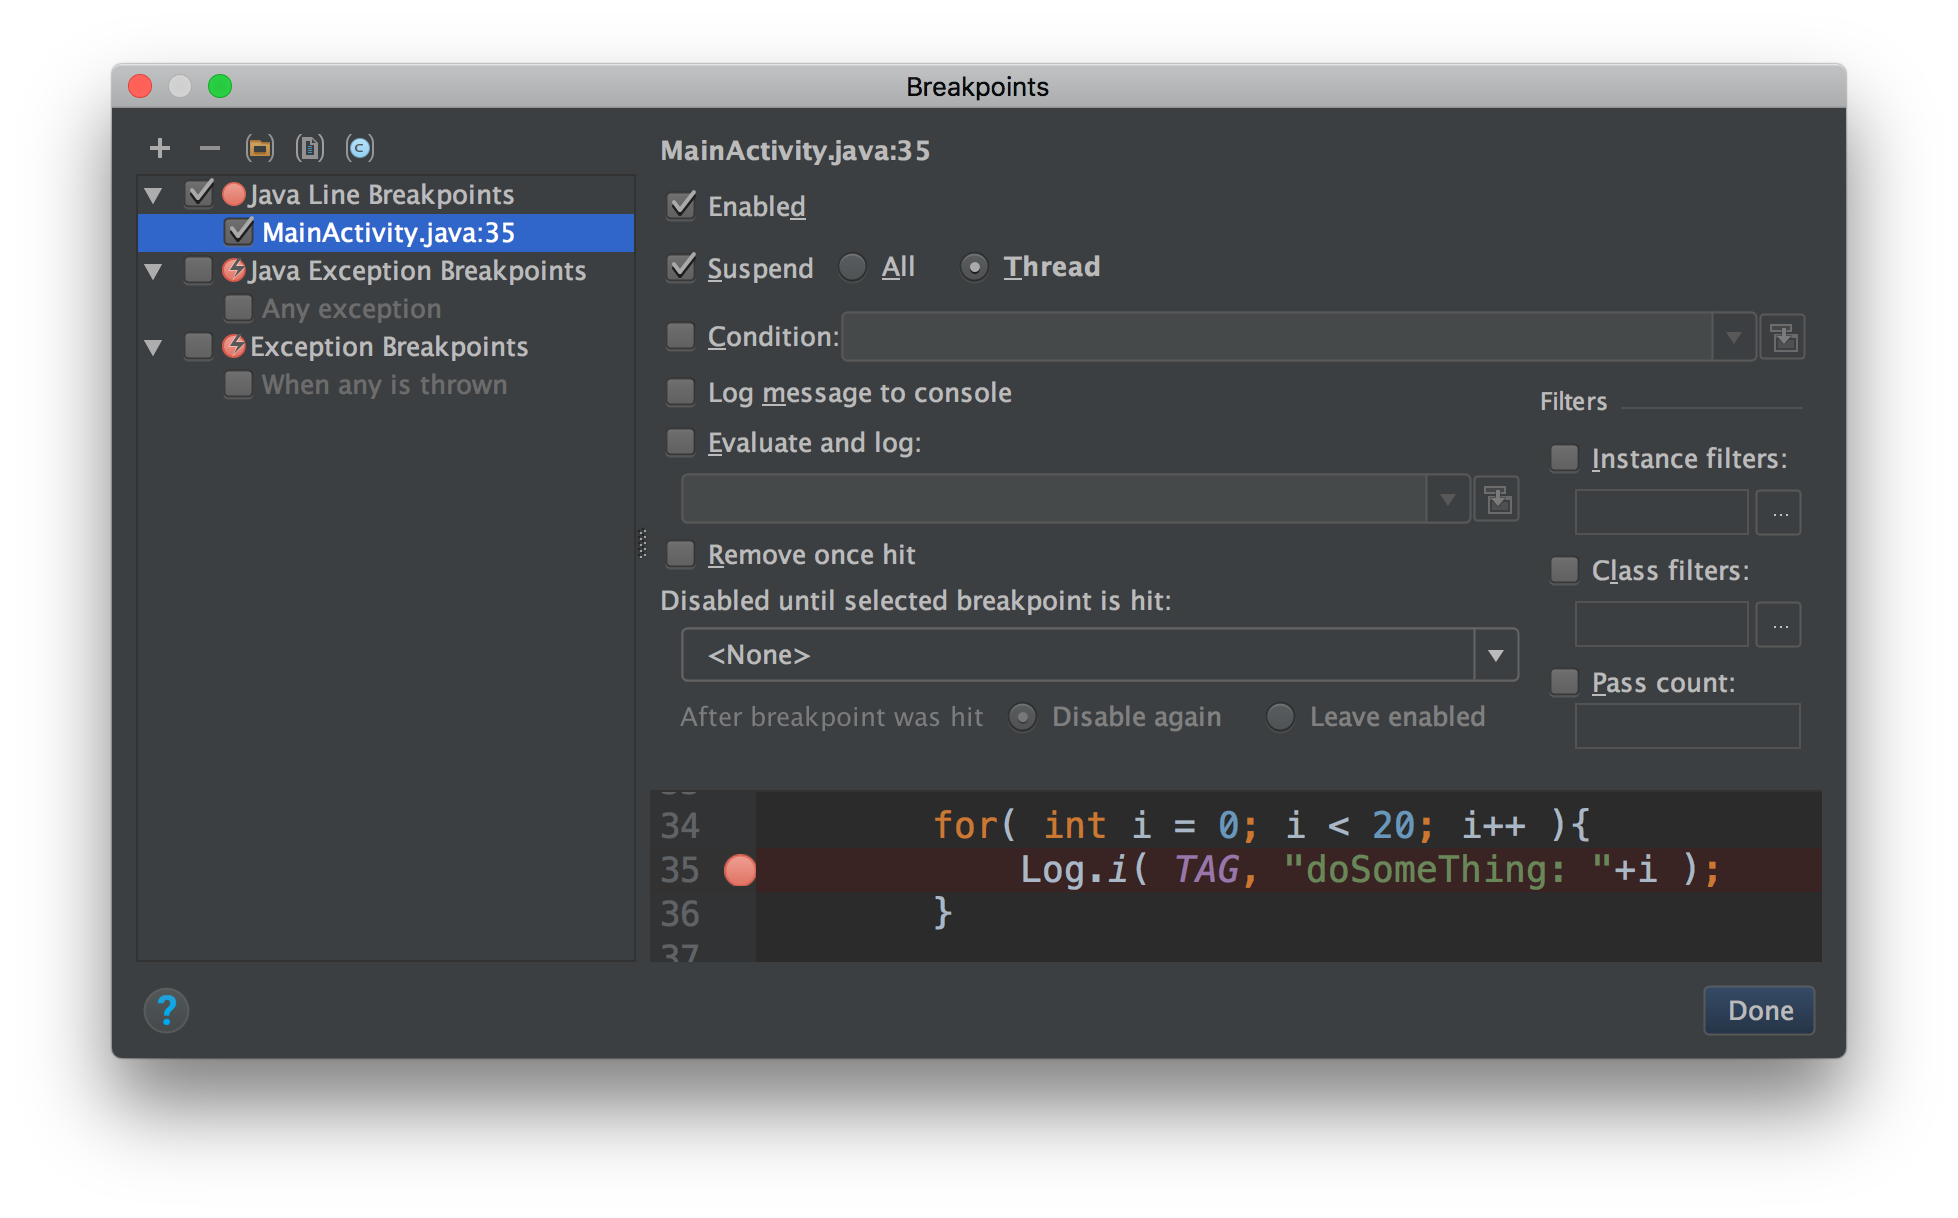Click the Log message to console checkbox
Screen dimensions: 1958x1218
click(679, 394)
